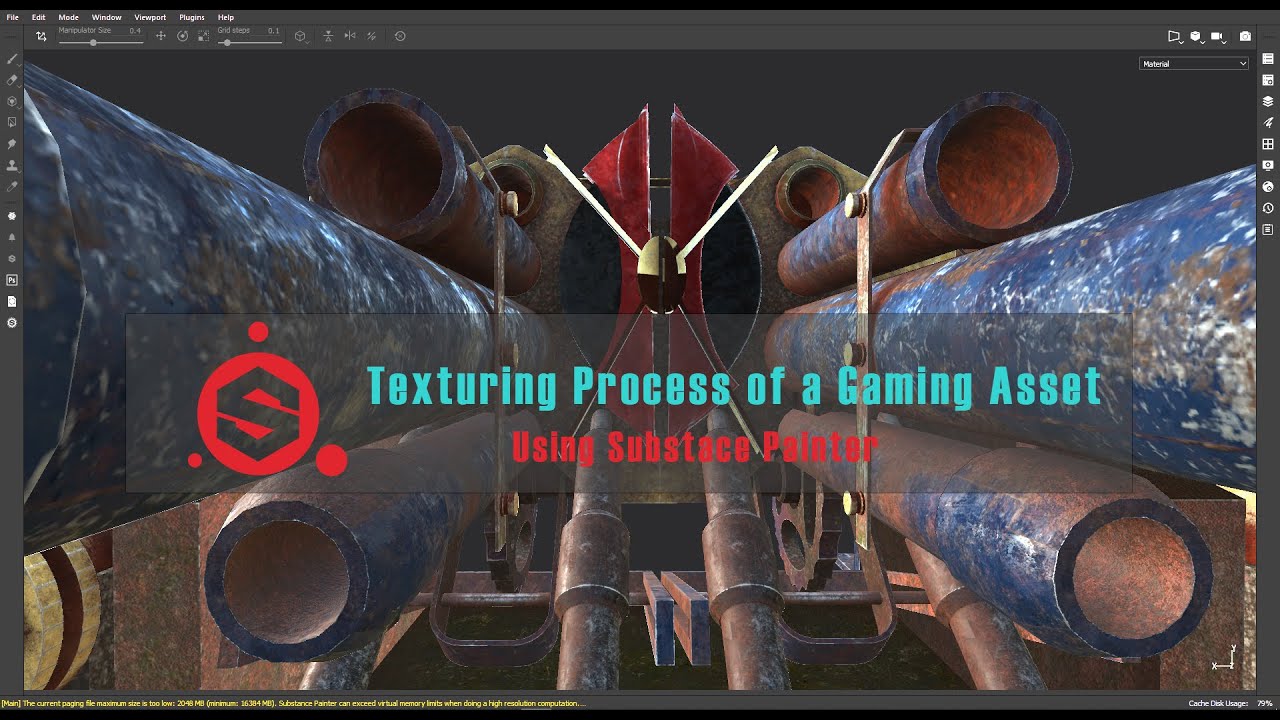
Task: Click the resources updater document icon
Action: (x=12, y=301)
